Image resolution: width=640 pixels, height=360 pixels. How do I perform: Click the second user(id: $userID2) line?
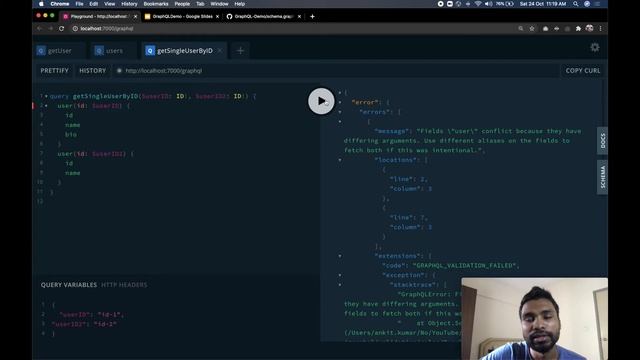(x=96, y=154)
